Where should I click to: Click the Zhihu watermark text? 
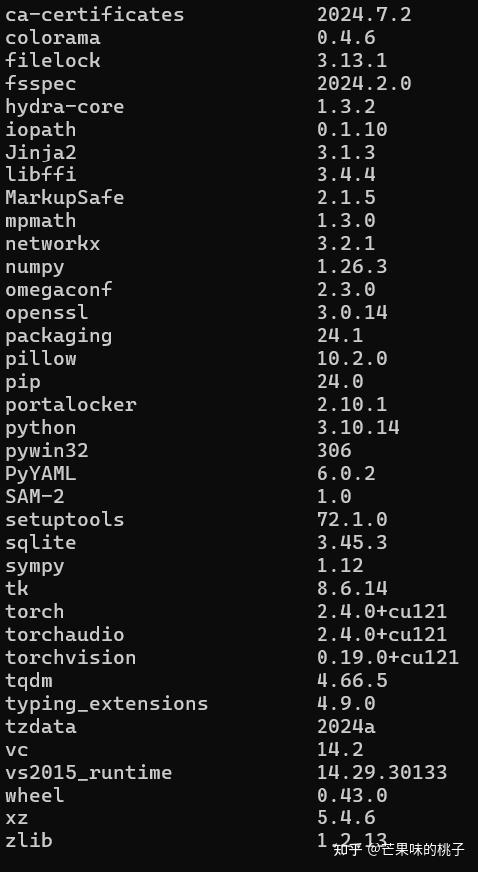pyautogui.click(x=399, y=849)
